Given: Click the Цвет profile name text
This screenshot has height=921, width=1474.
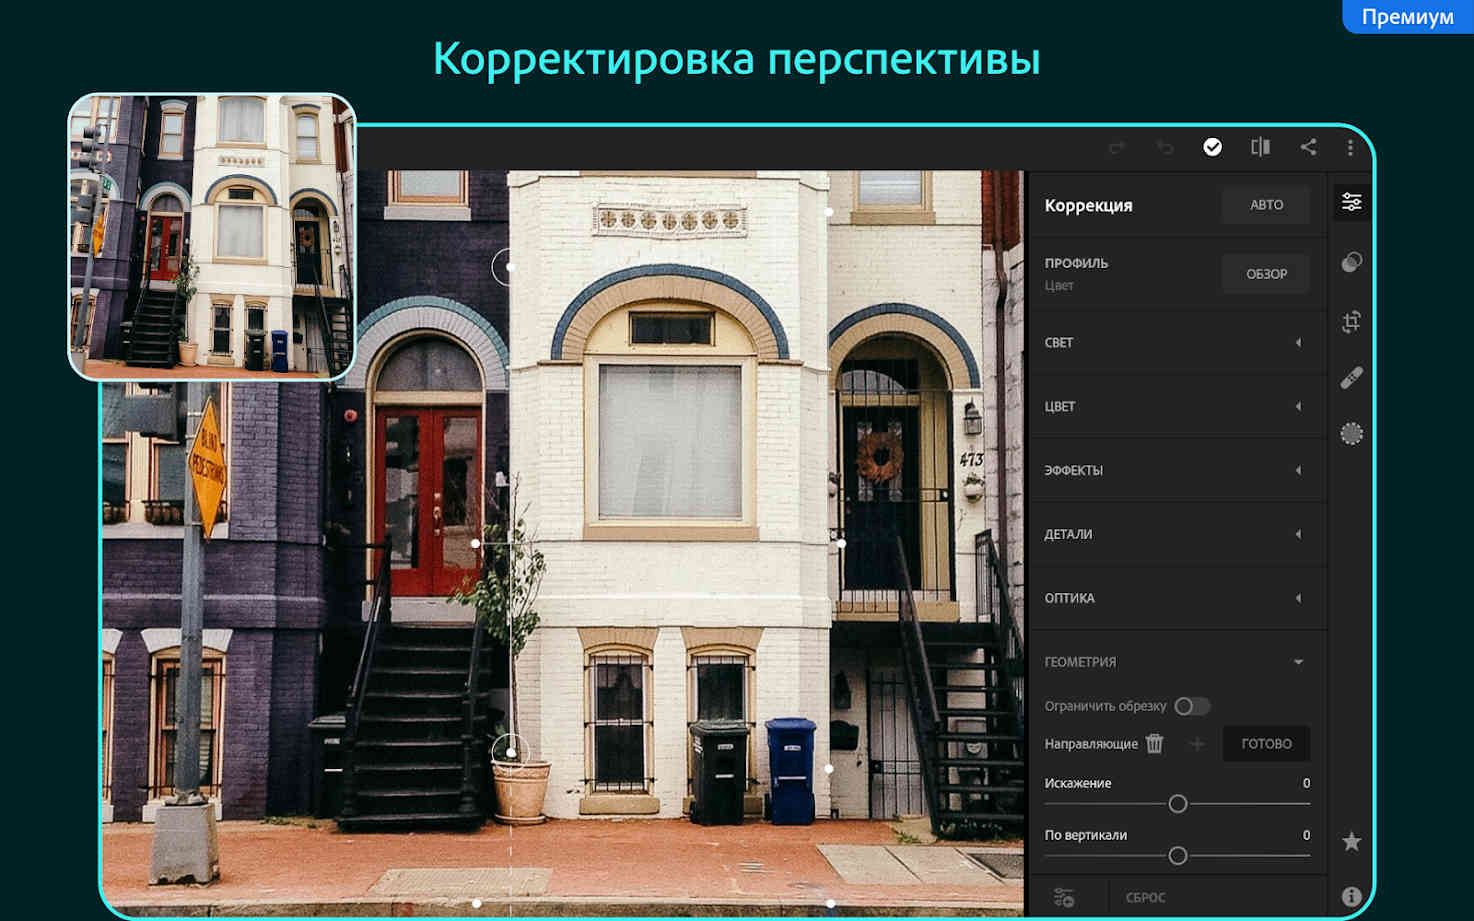Looking at the screenshot, I should (1059, 285).
